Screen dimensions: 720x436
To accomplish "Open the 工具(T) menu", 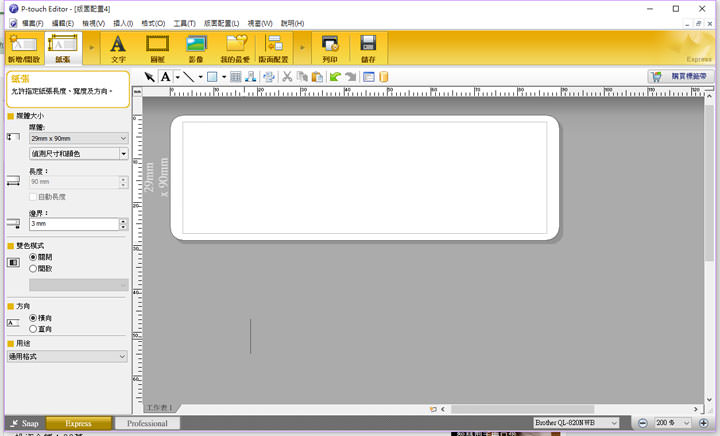I will 184,23.
